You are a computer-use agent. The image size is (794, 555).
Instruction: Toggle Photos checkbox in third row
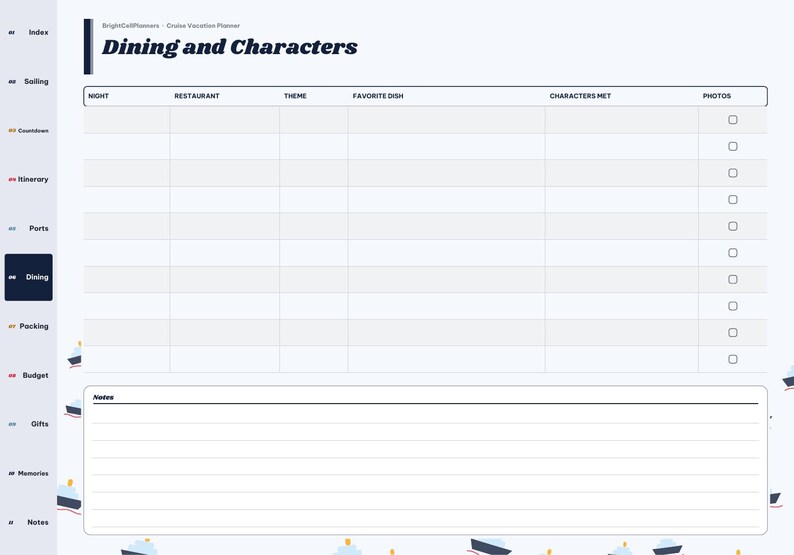click(733, 173)
